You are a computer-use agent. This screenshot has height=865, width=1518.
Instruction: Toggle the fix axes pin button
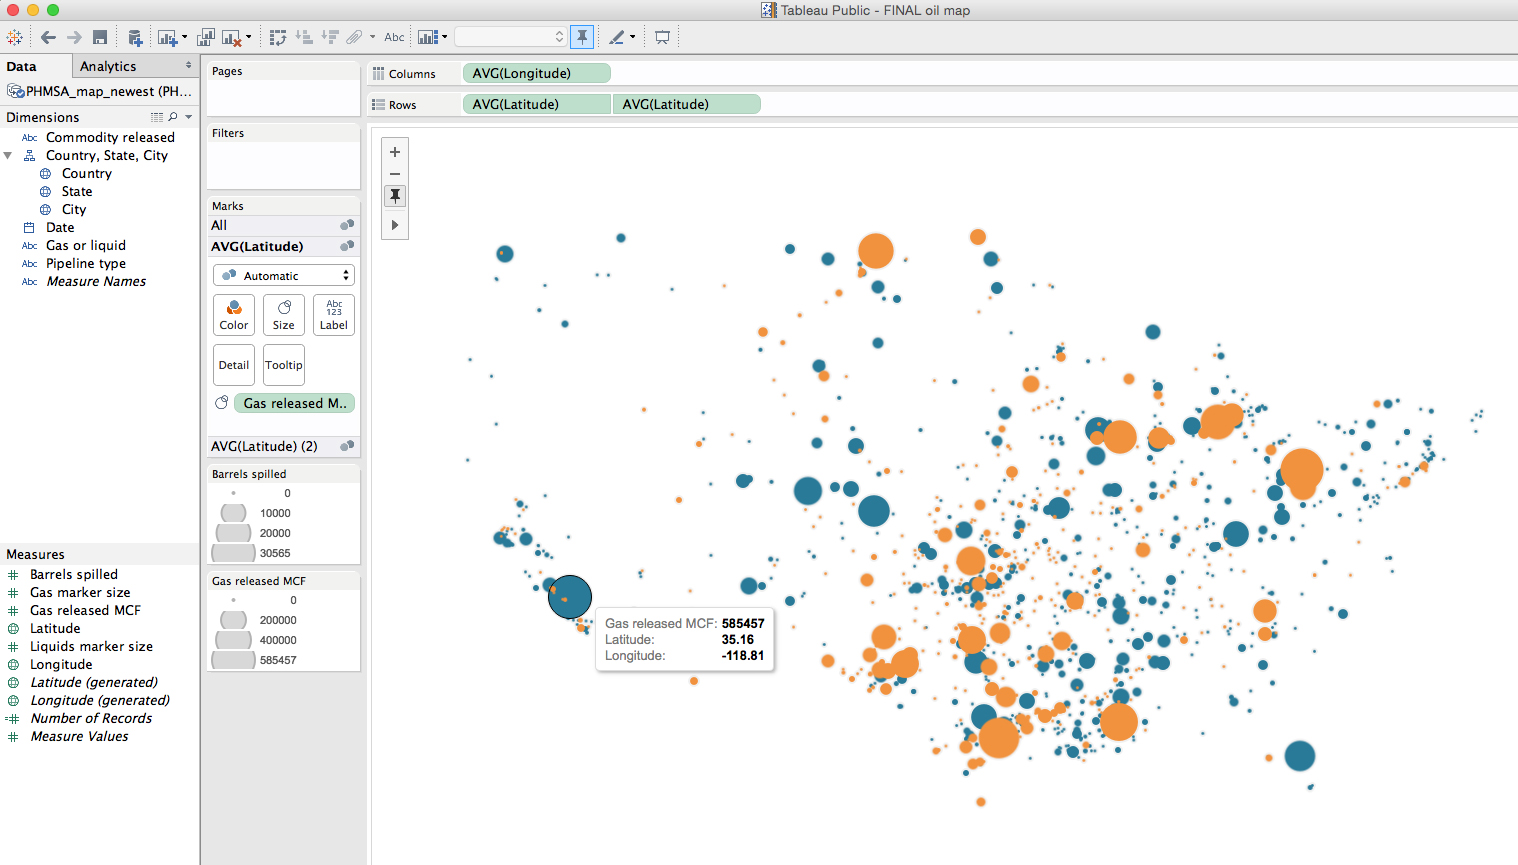(x=582, y=37)
